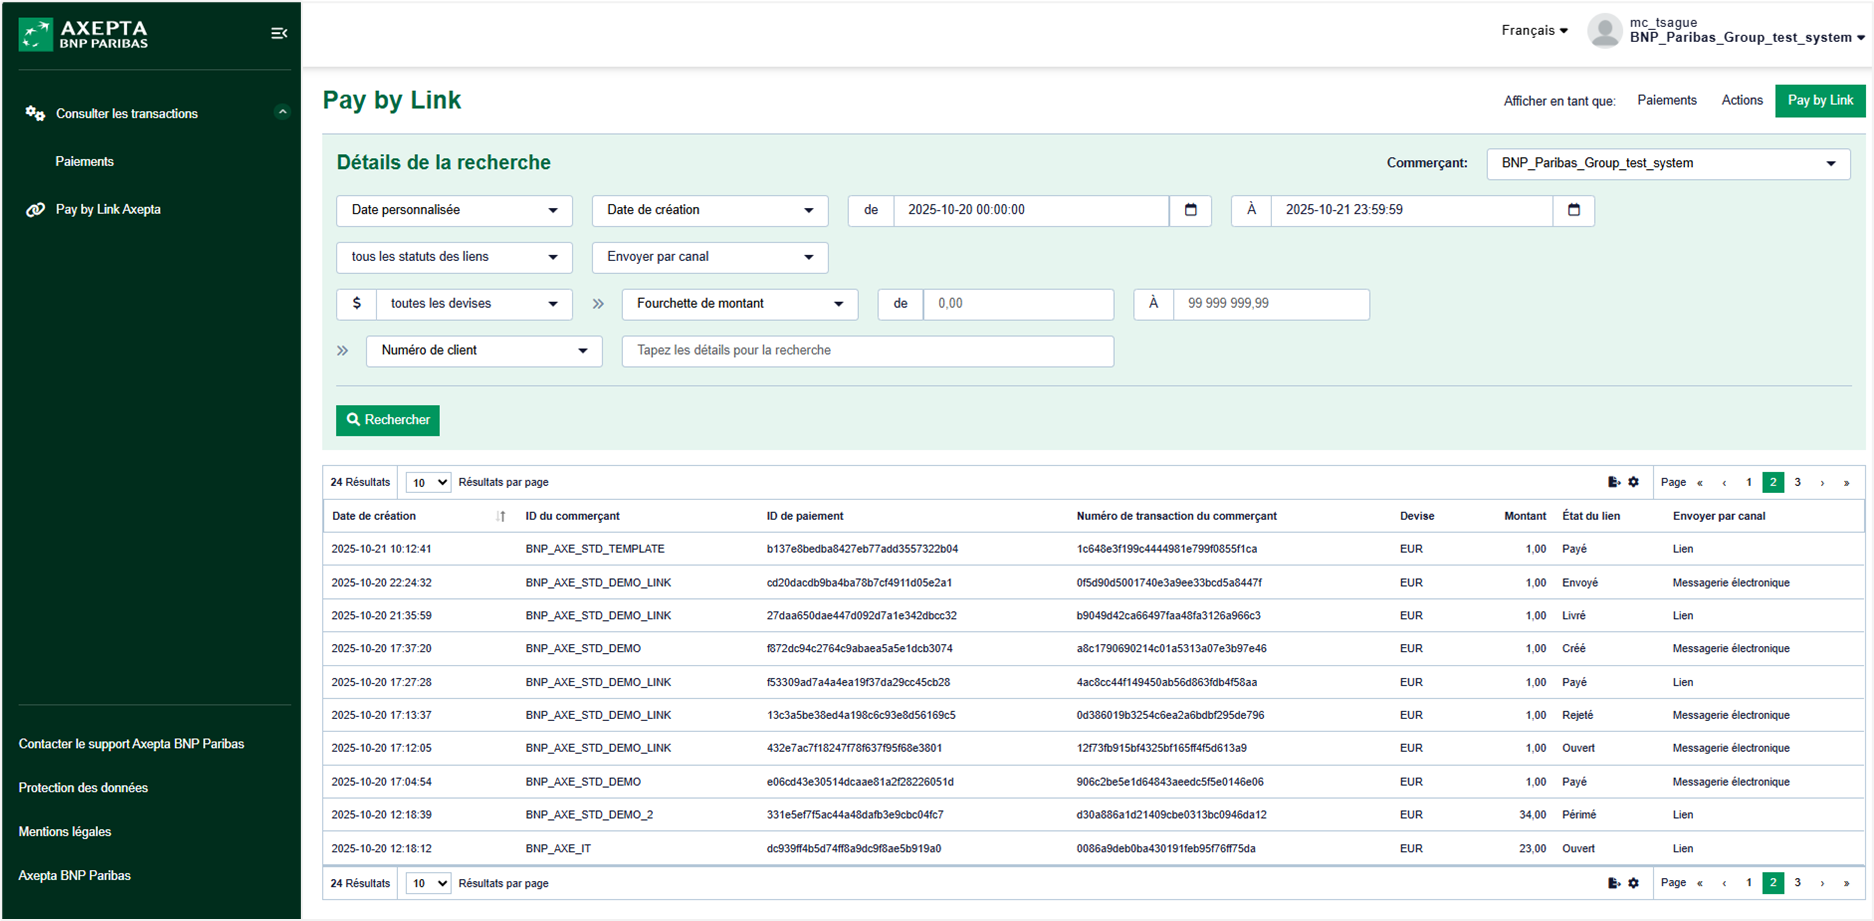Click the AXEPTA BNP Paribas logo
The width and height of the screenshot is (1874, 921).
84,34
